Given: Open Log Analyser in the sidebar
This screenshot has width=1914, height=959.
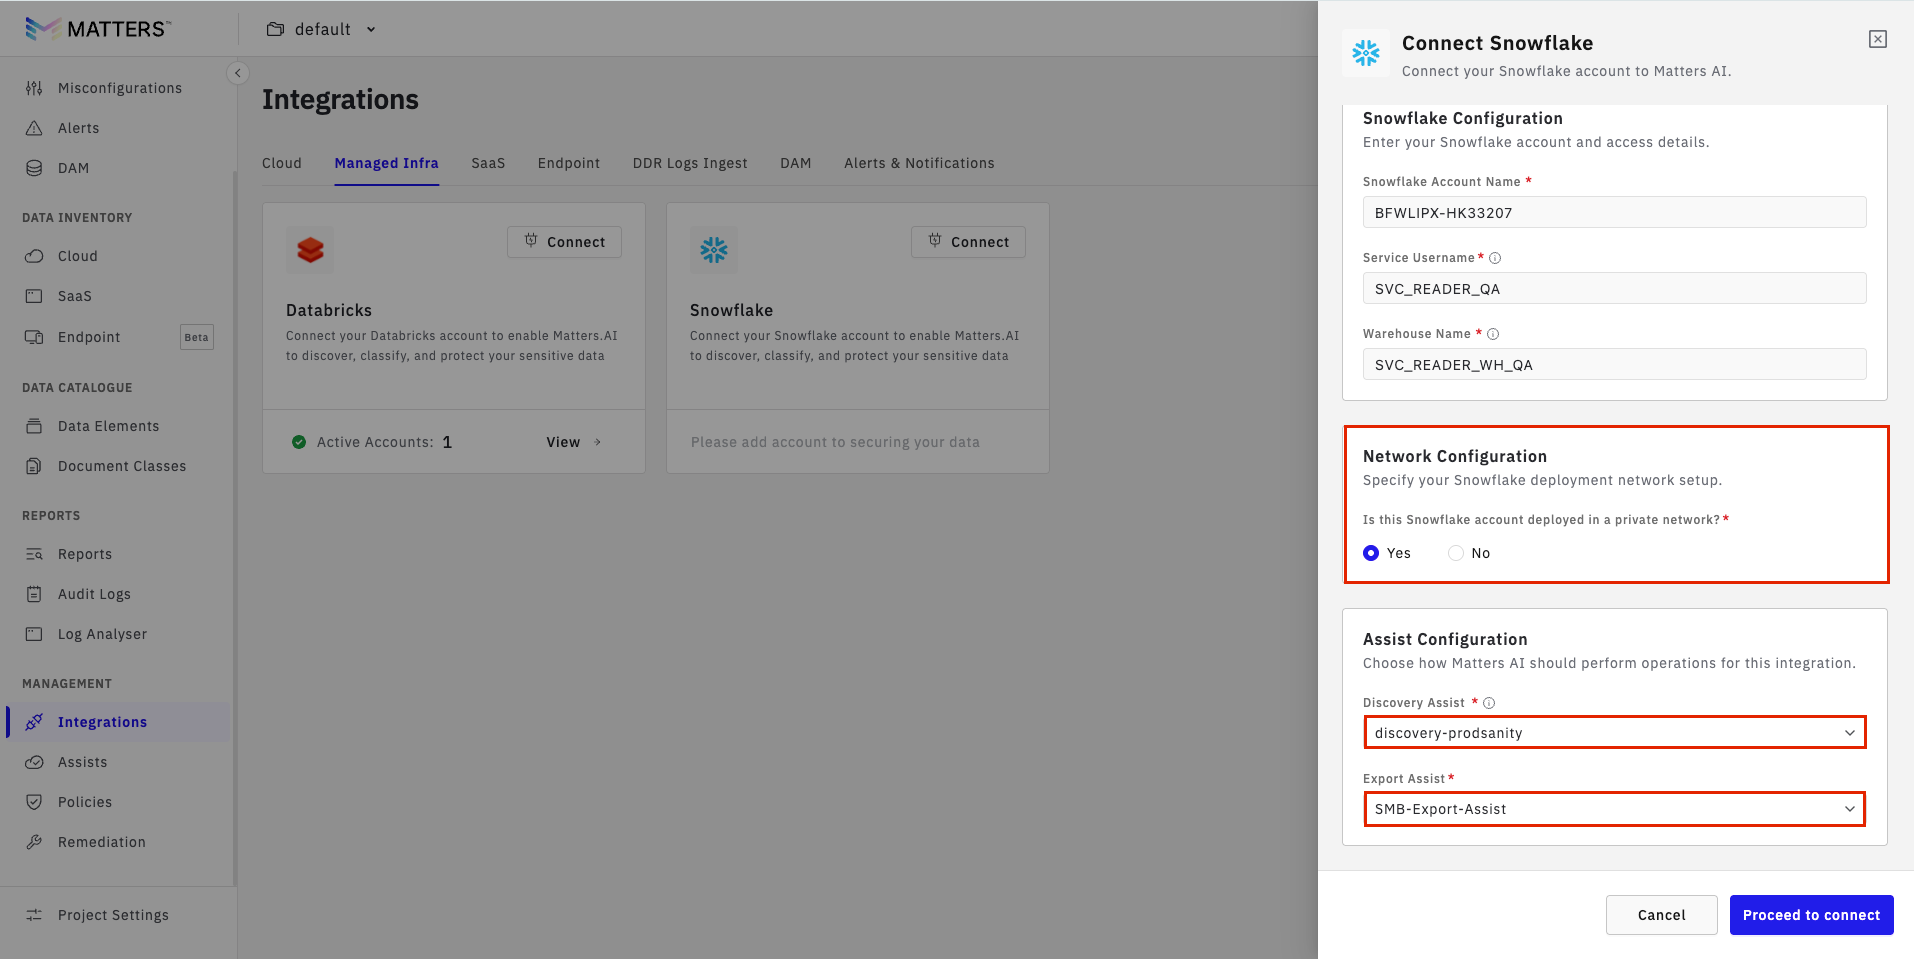Looking at the screenshot, I should click(118, 634).
